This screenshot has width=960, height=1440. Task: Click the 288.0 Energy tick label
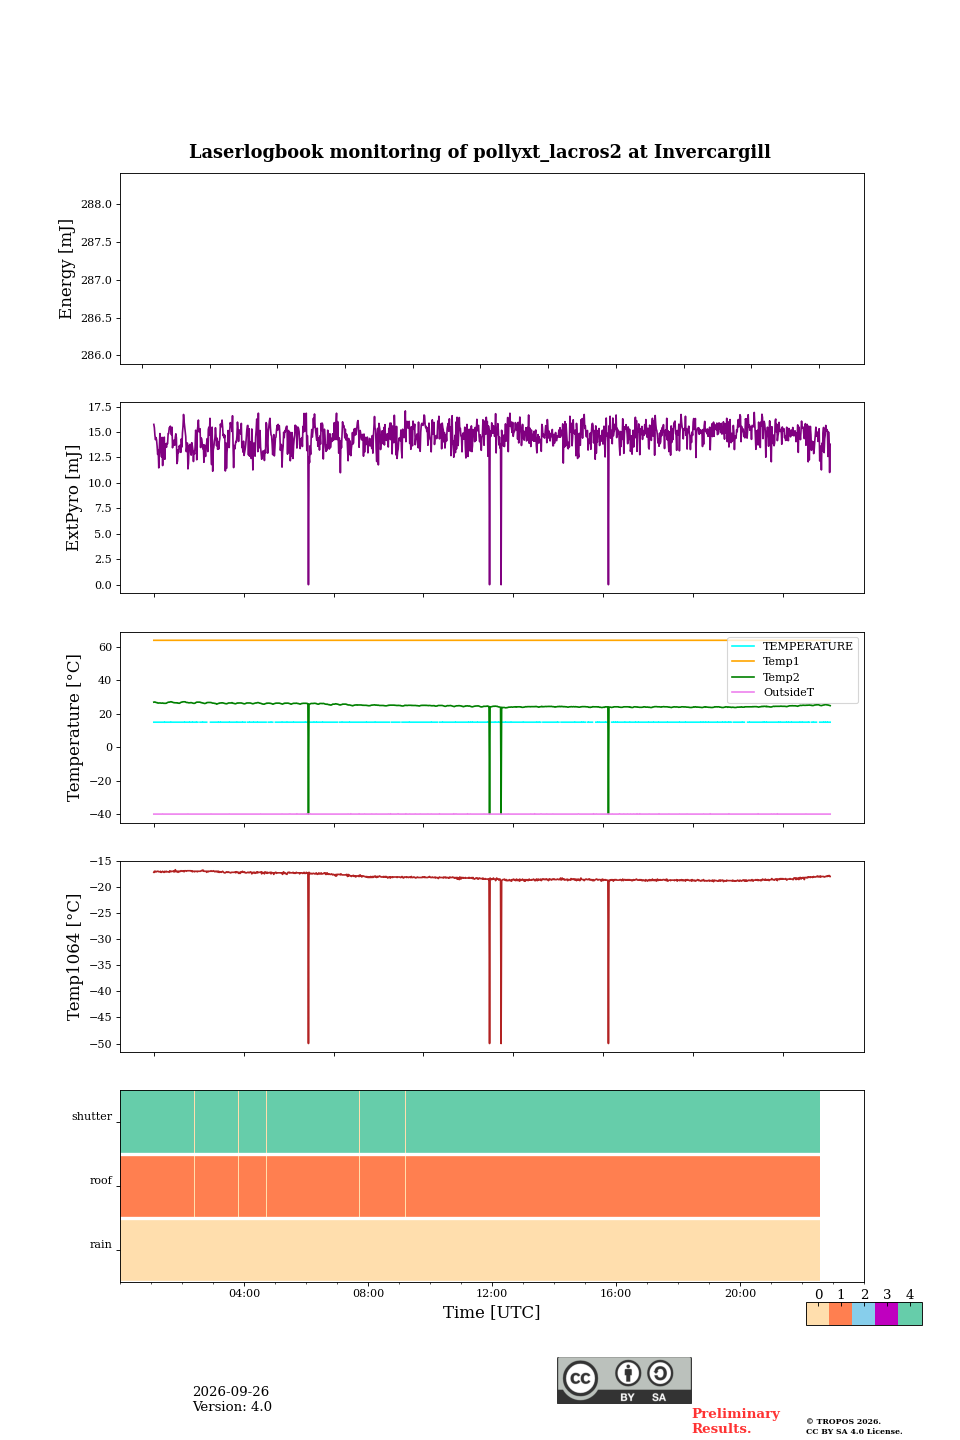pyautogui.click(x=96, y=204)
